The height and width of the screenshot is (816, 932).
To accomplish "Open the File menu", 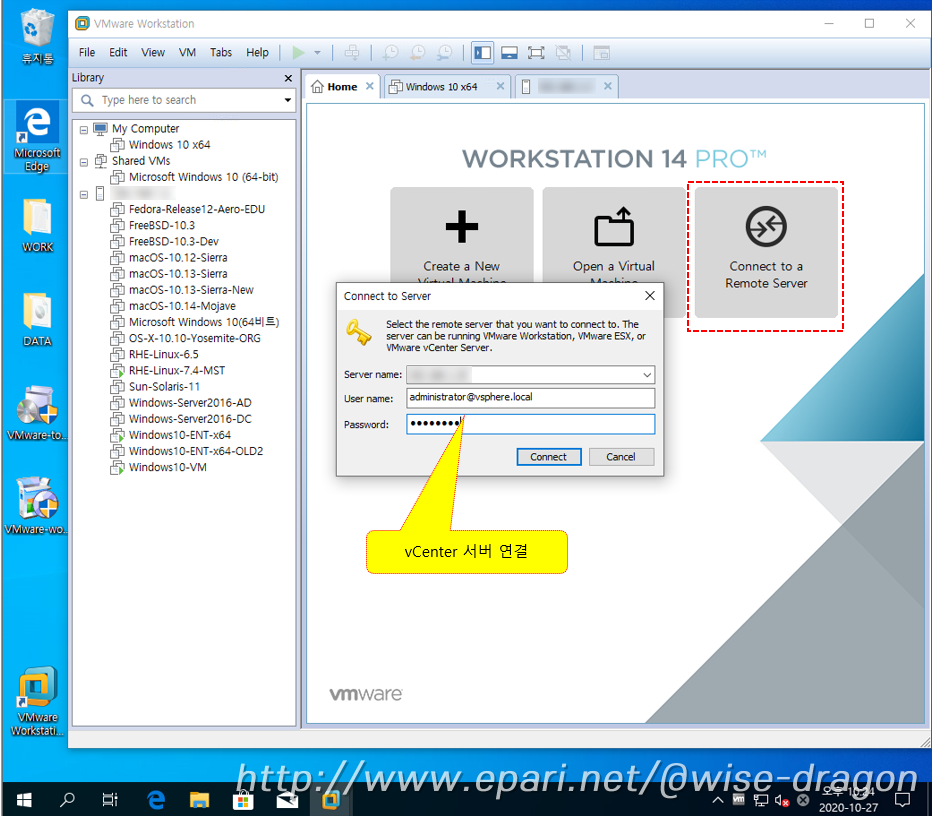I will pyautogui.click(x=87, y=52).
